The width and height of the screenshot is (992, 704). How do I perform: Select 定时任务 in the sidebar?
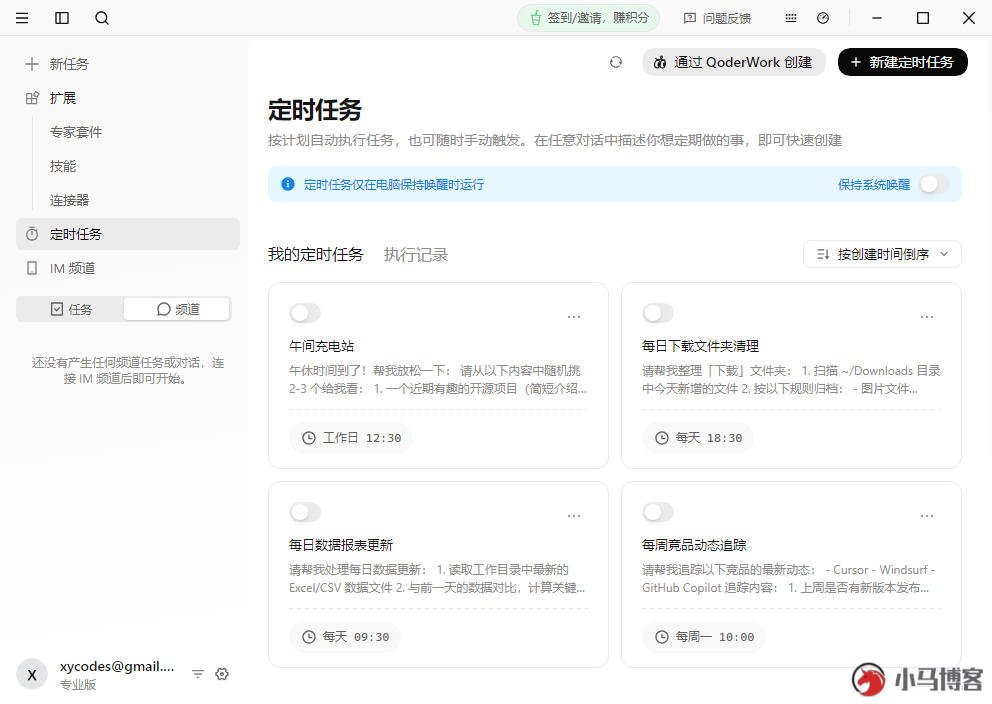pos(128,234)
